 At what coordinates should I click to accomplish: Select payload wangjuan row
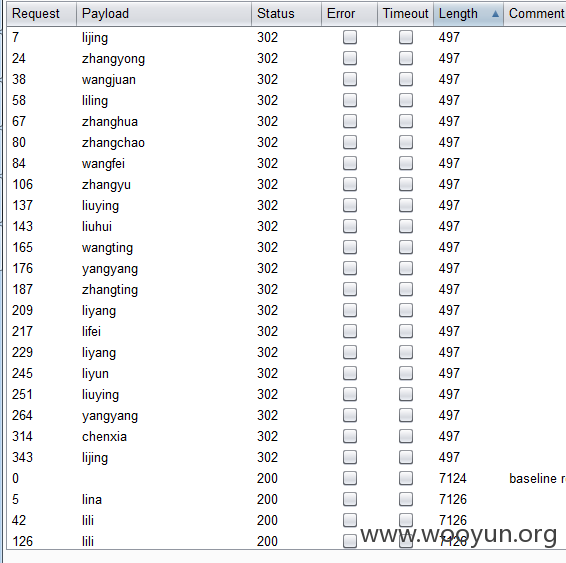coord(109,80)
